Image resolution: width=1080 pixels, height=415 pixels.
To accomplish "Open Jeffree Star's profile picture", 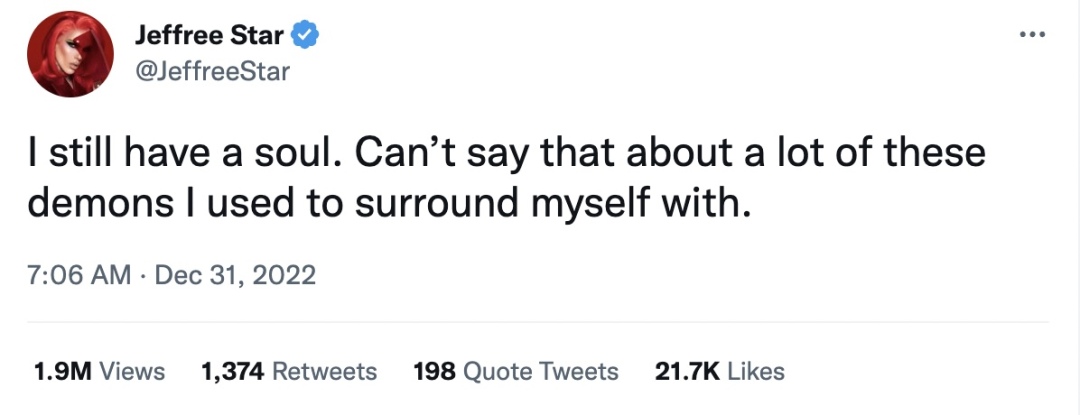I will [69, 55].
